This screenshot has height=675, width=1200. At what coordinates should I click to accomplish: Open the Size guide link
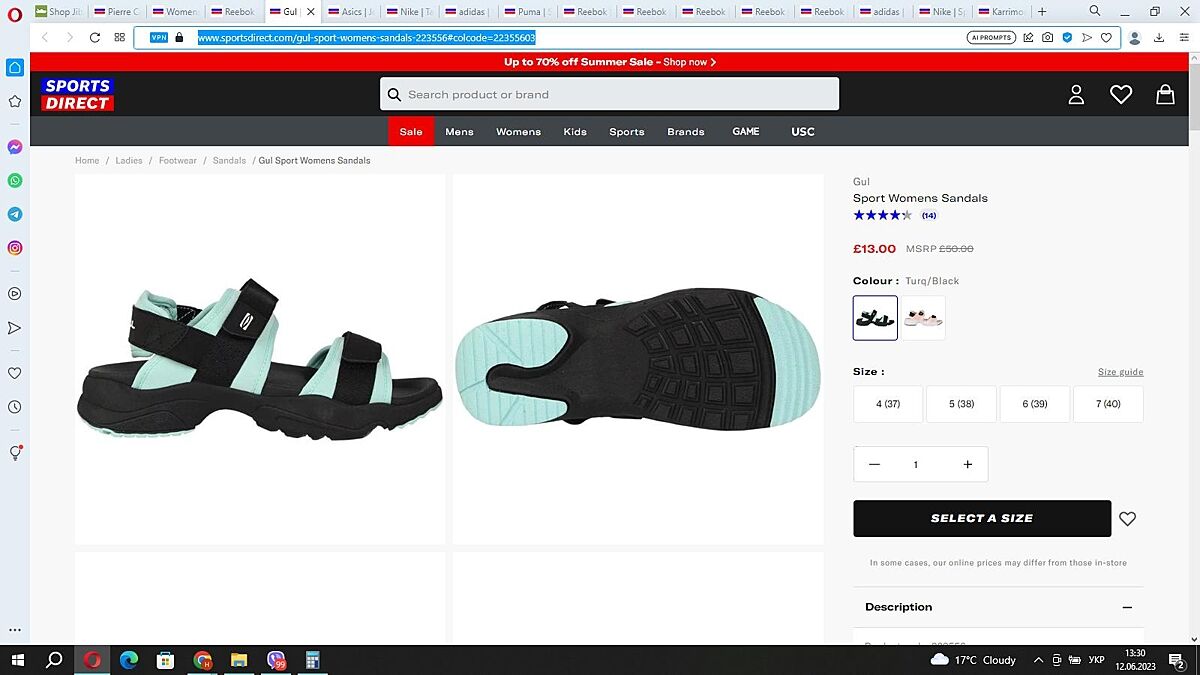pos(1120,372)
